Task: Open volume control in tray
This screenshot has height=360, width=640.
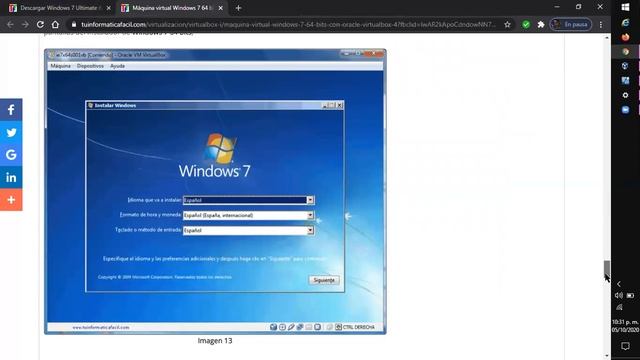Action: tap(619, 296)
